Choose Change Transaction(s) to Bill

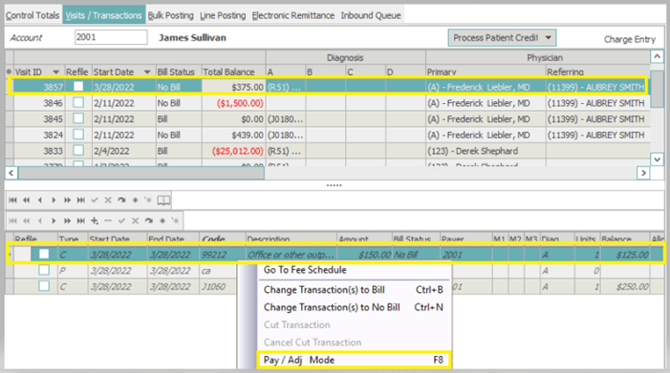355,290
